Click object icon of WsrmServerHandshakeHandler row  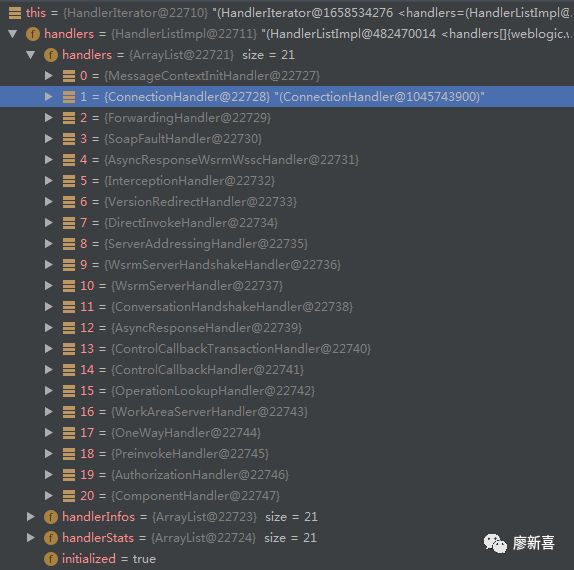[x=69, y=265]
